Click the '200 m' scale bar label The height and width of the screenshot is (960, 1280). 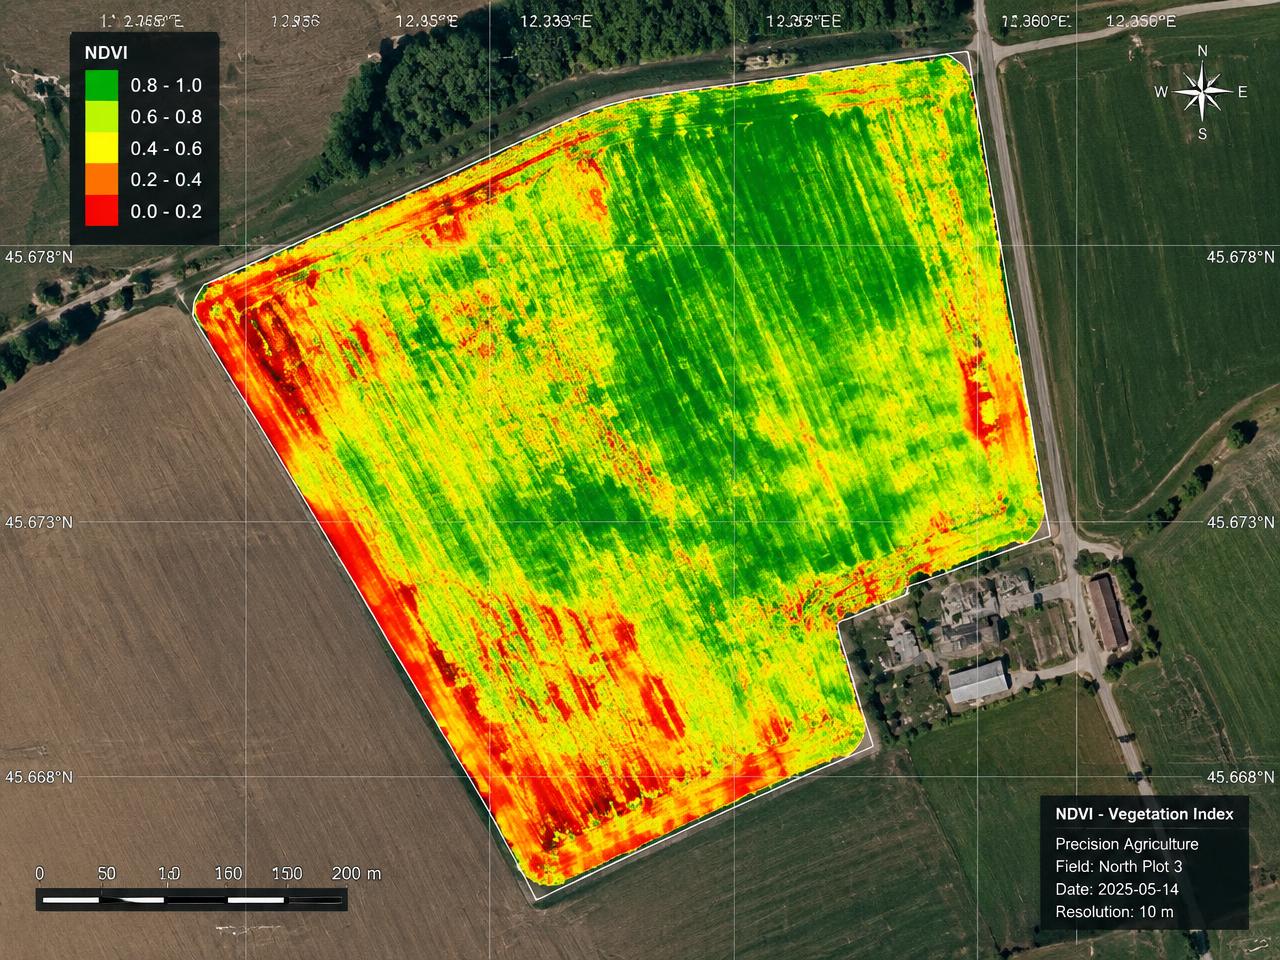[x=356, y=873]
